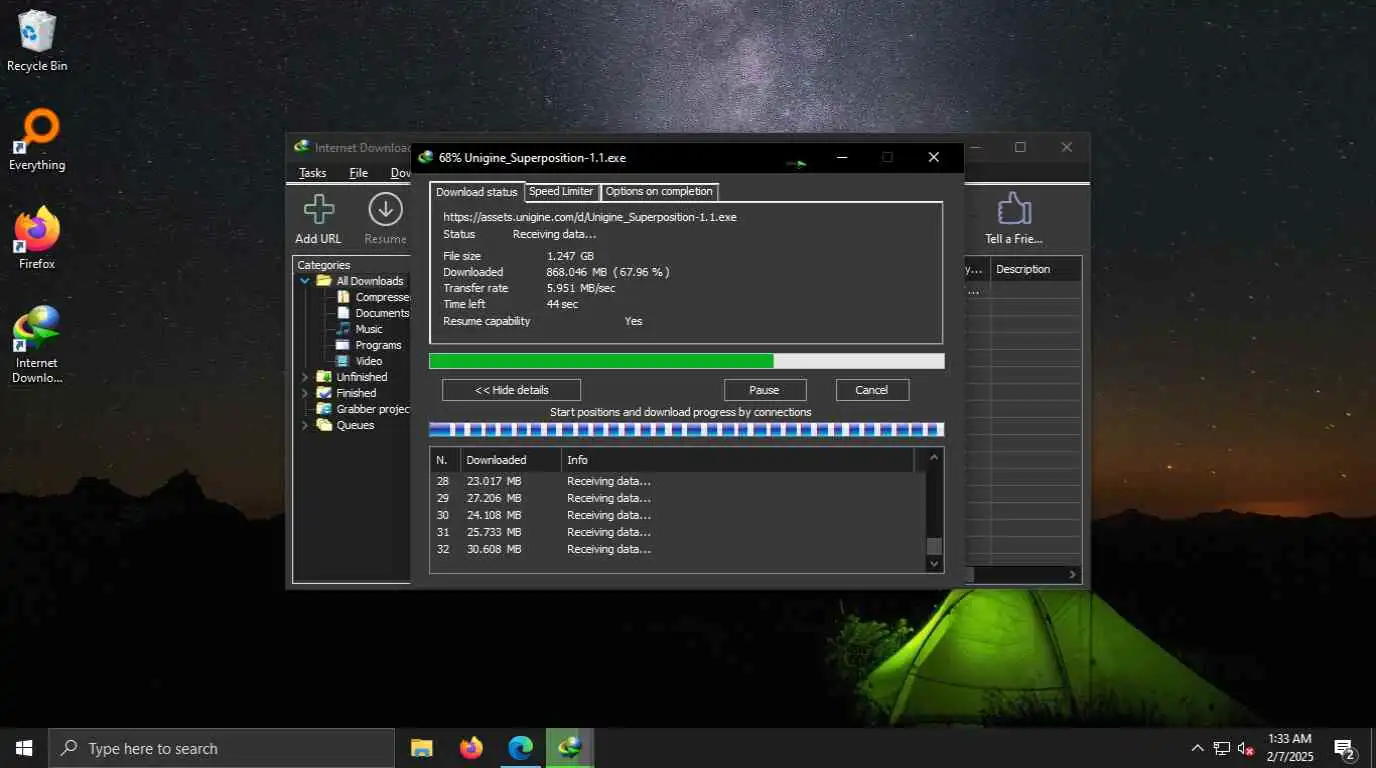Click the N. column header

coord(445,460)
